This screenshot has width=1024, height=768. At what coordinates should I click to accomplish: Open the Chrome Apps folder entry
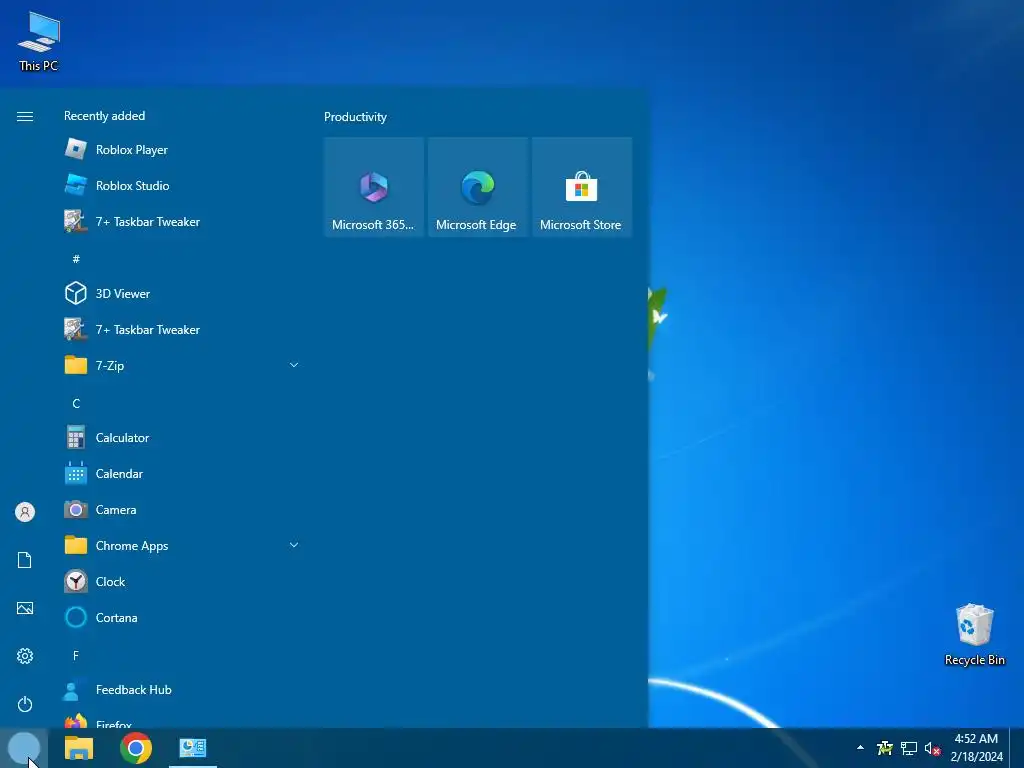(x=180, y=545)
